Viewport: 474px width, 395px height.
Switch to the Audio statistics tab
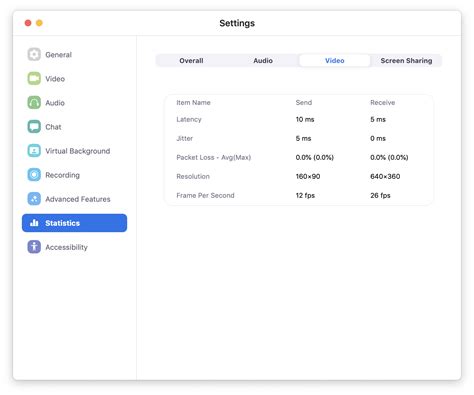pyautogui.click(x=263, y=61)
